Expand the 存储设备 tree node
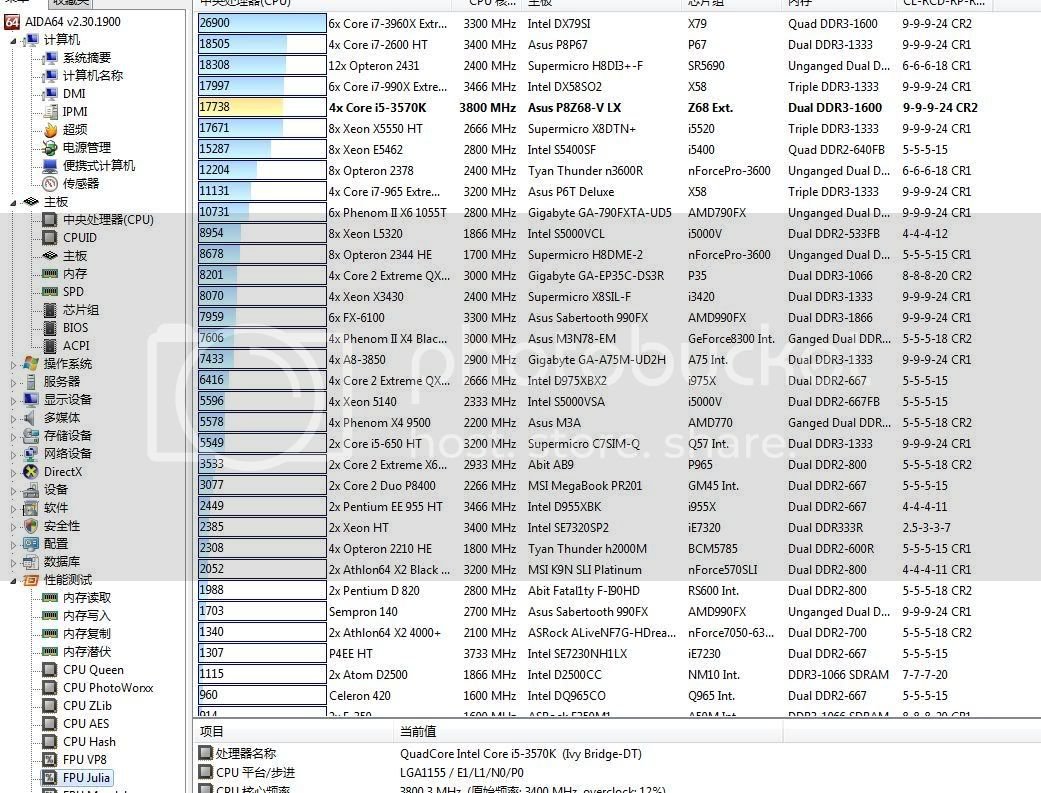The width and height of the screenshot is (1041, 793). click(x=14, y=436)
